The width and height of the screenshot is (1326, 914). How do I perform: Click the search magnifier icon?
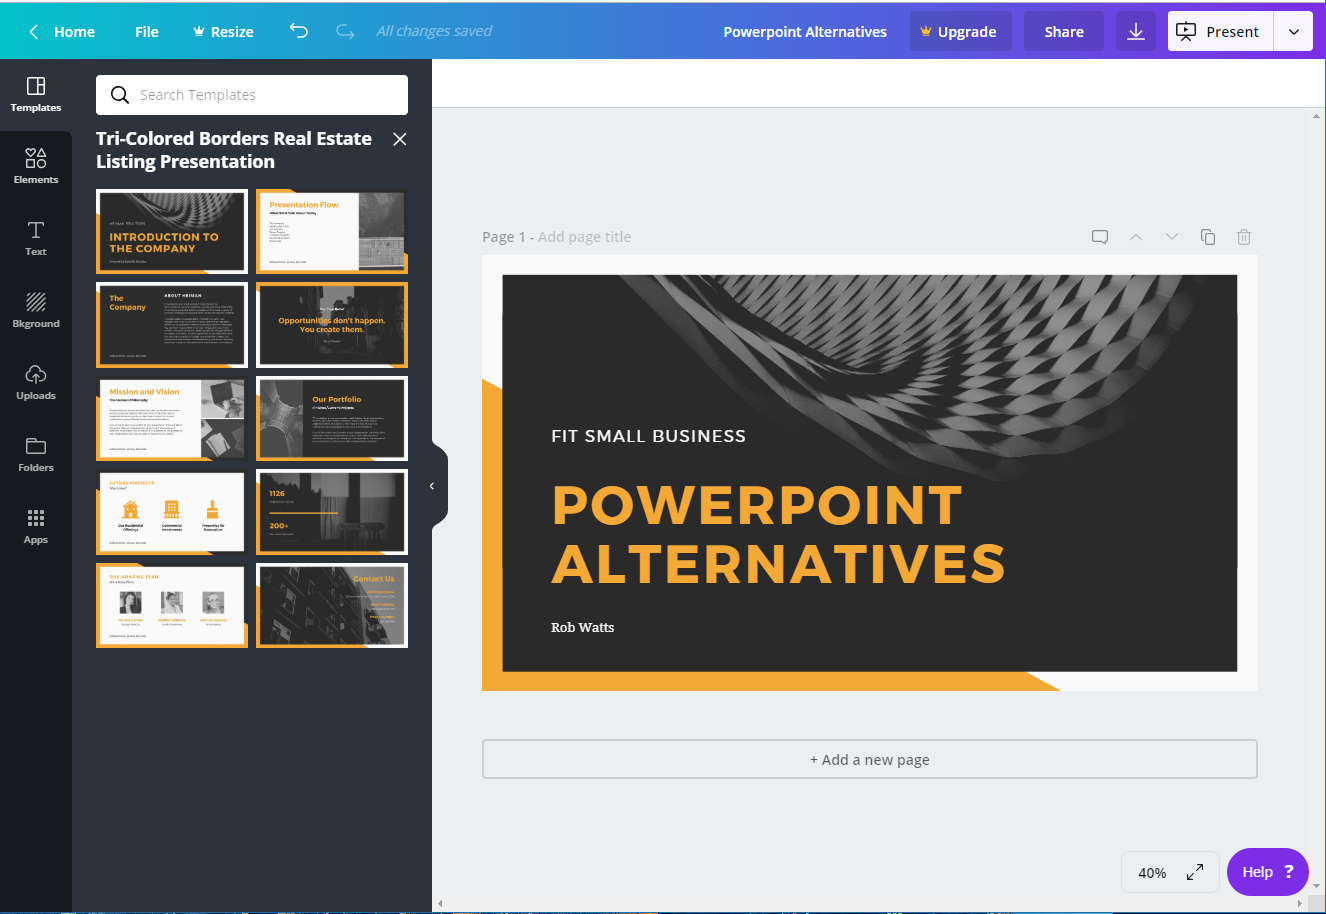tap(120, 95)
